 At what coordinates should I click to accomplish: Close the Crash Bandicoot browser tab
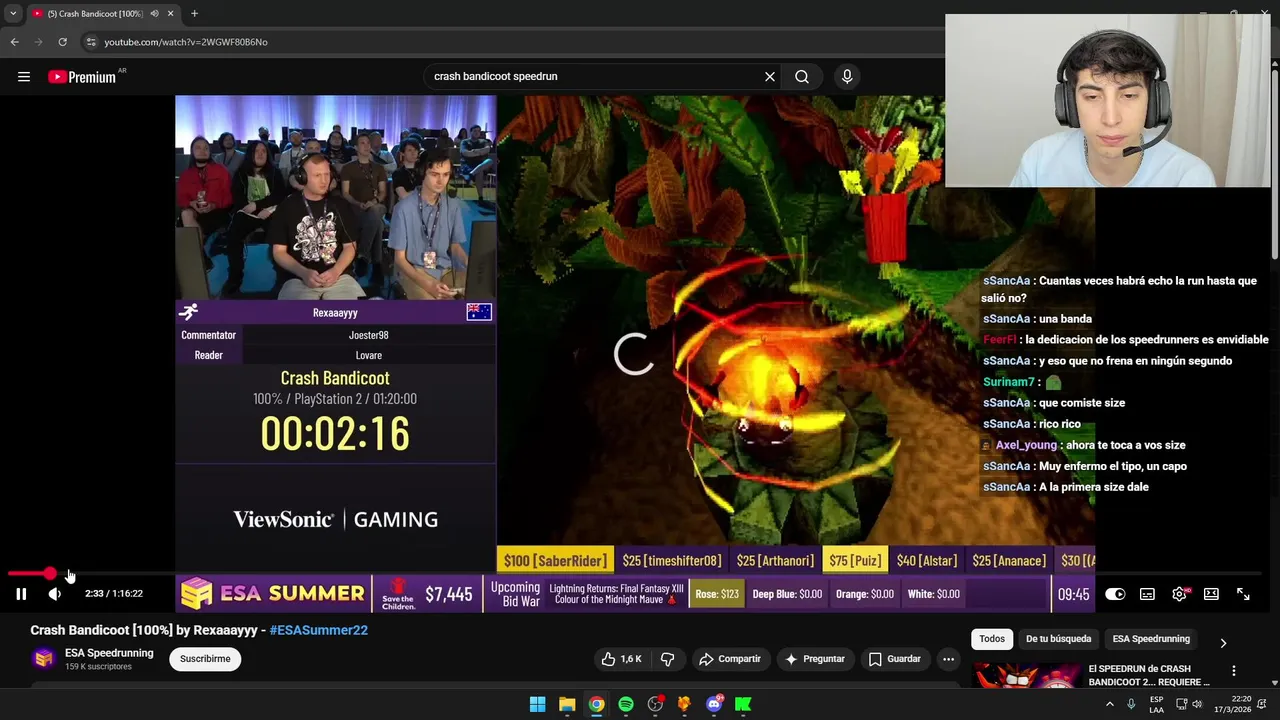tap(170, 14)
